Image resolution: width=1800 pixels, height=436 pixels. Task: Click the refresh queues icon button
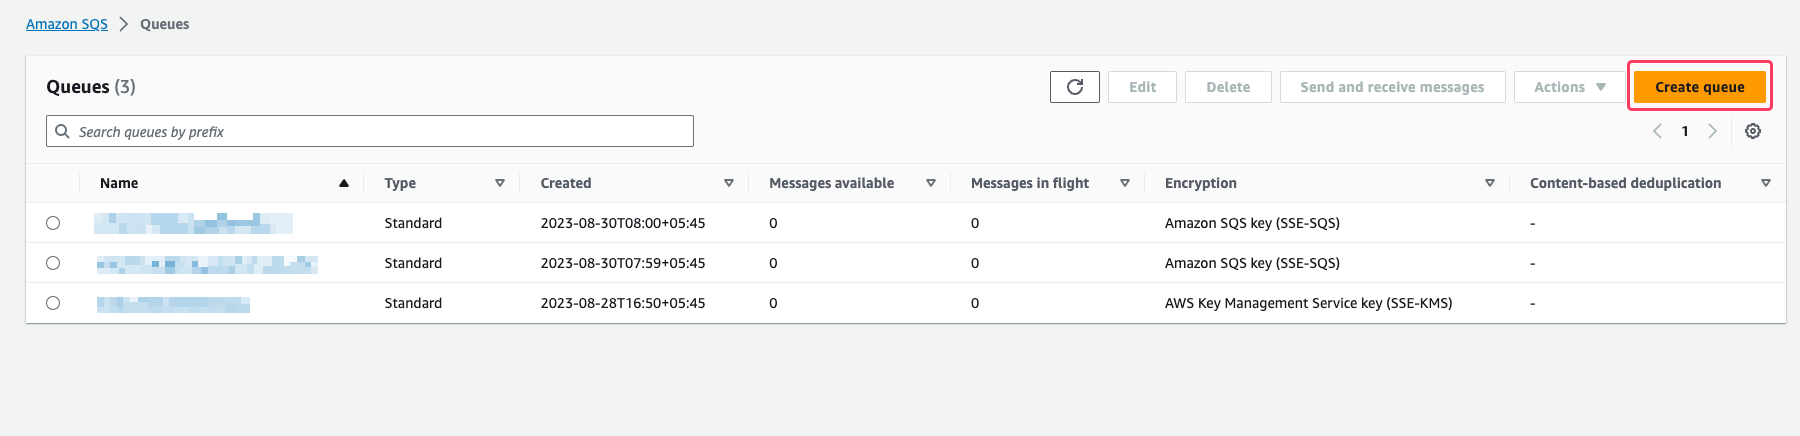tap(1075, 87)
